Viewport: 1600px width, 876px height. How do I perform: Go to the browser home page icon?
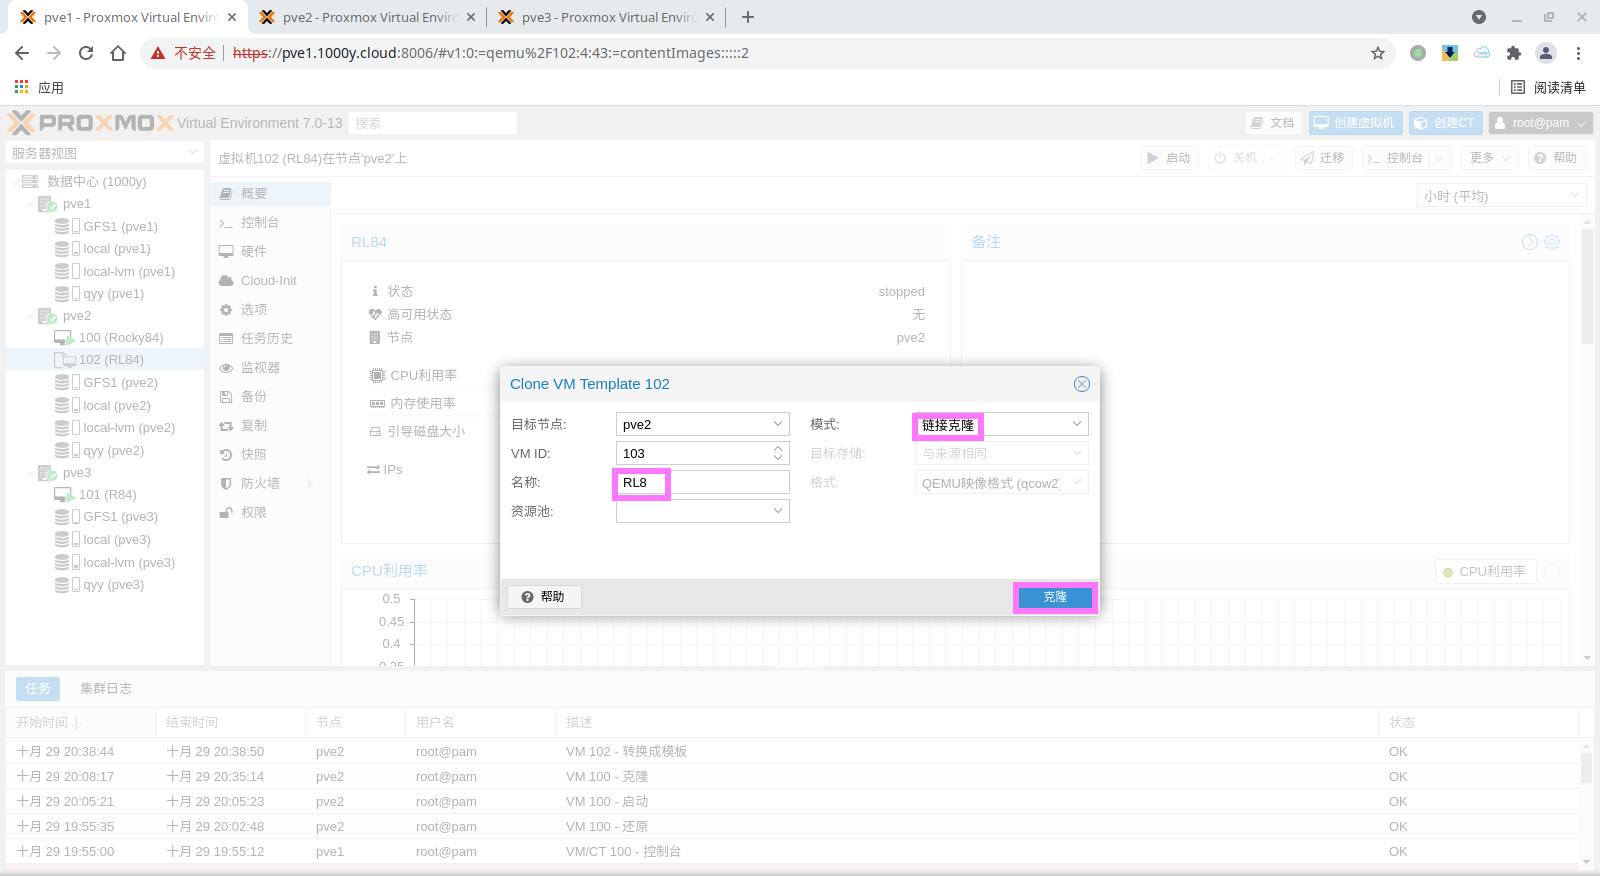pyautogui.click(x=118, y=53)
